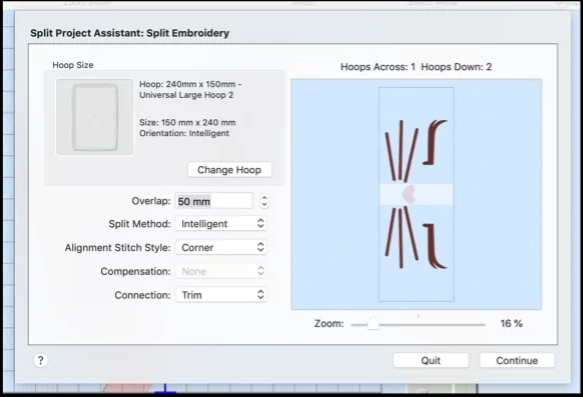Click the pink heart in overlap preview
This screenshot has width=583, height=397.
pos(409,194)
